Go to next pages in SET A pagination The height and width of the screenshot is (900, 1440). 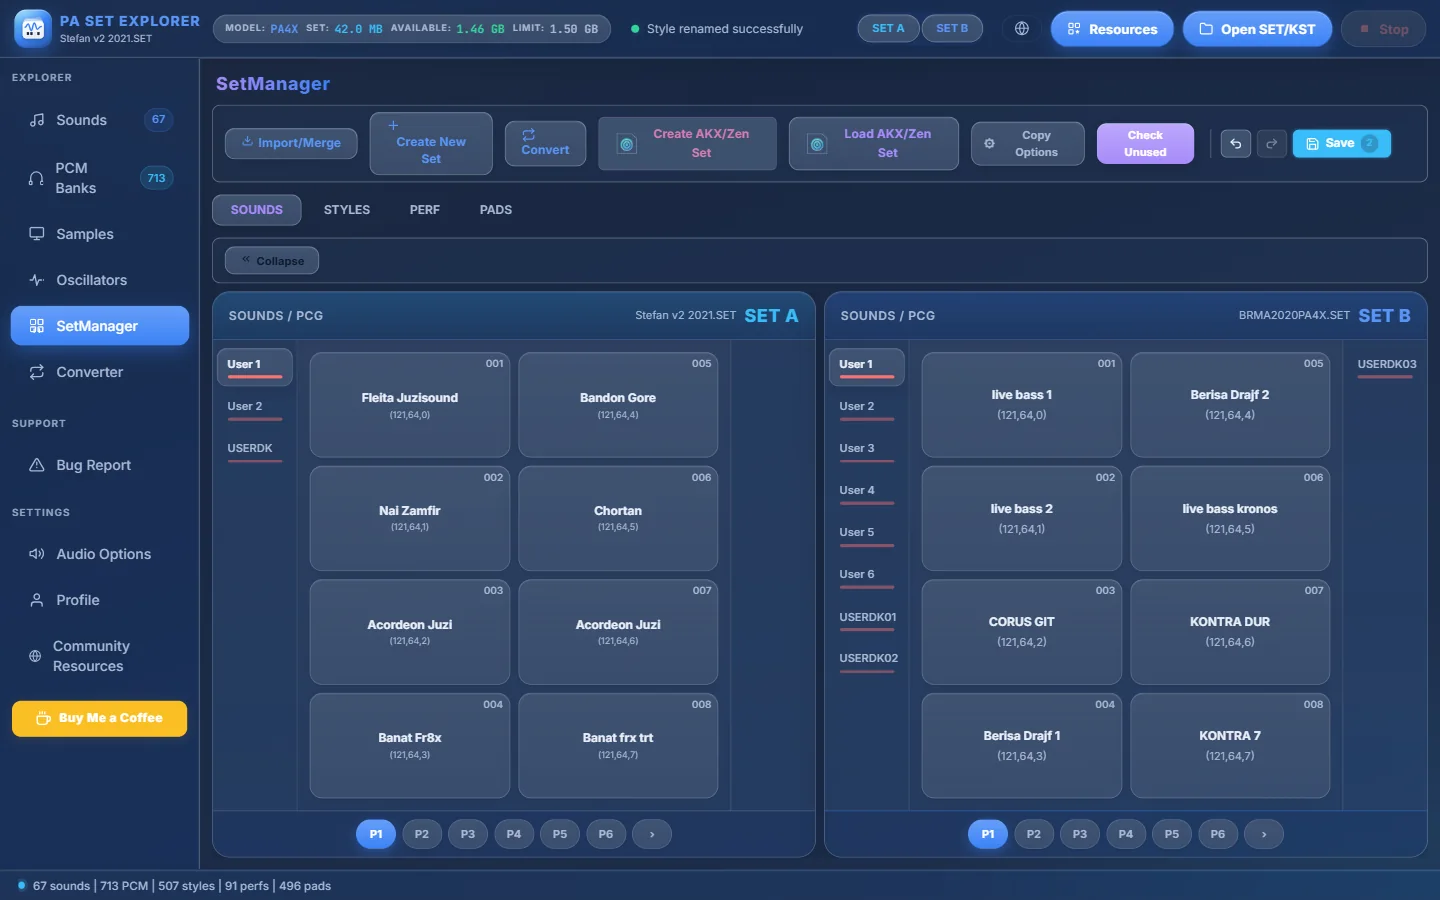[652, 834]
